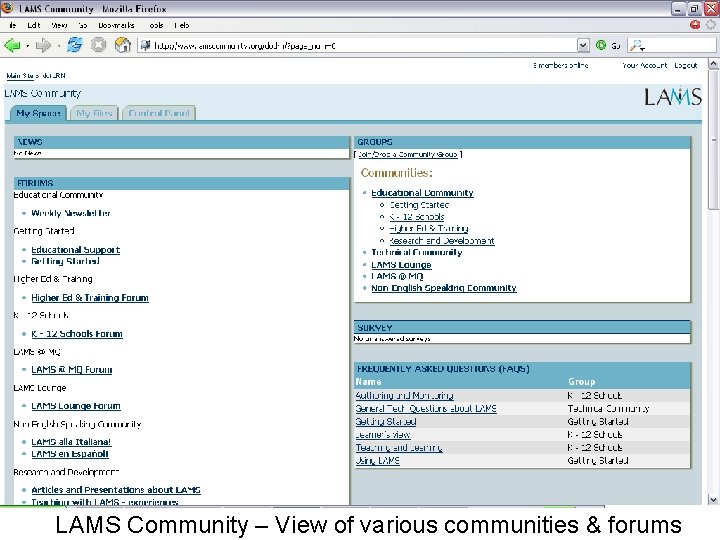Open the View menu
Image resolution: width=720 pixels, height=540 pixels.
[x=59, y=25]
